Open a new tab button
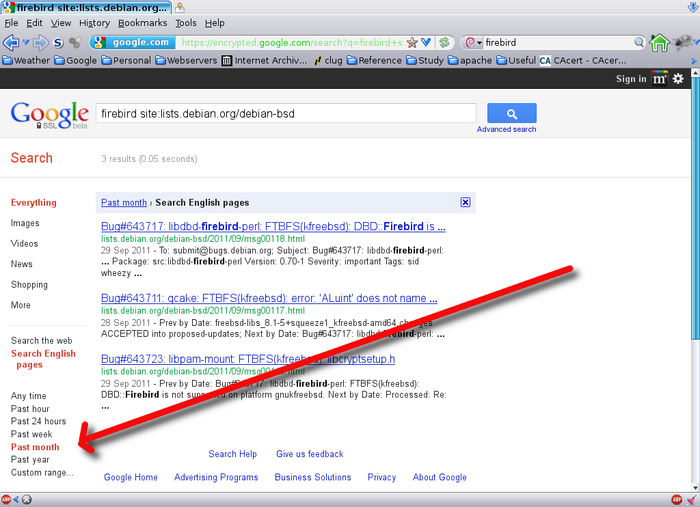The image size is (700, 507). pyautogui.click(x=179, y=8)
